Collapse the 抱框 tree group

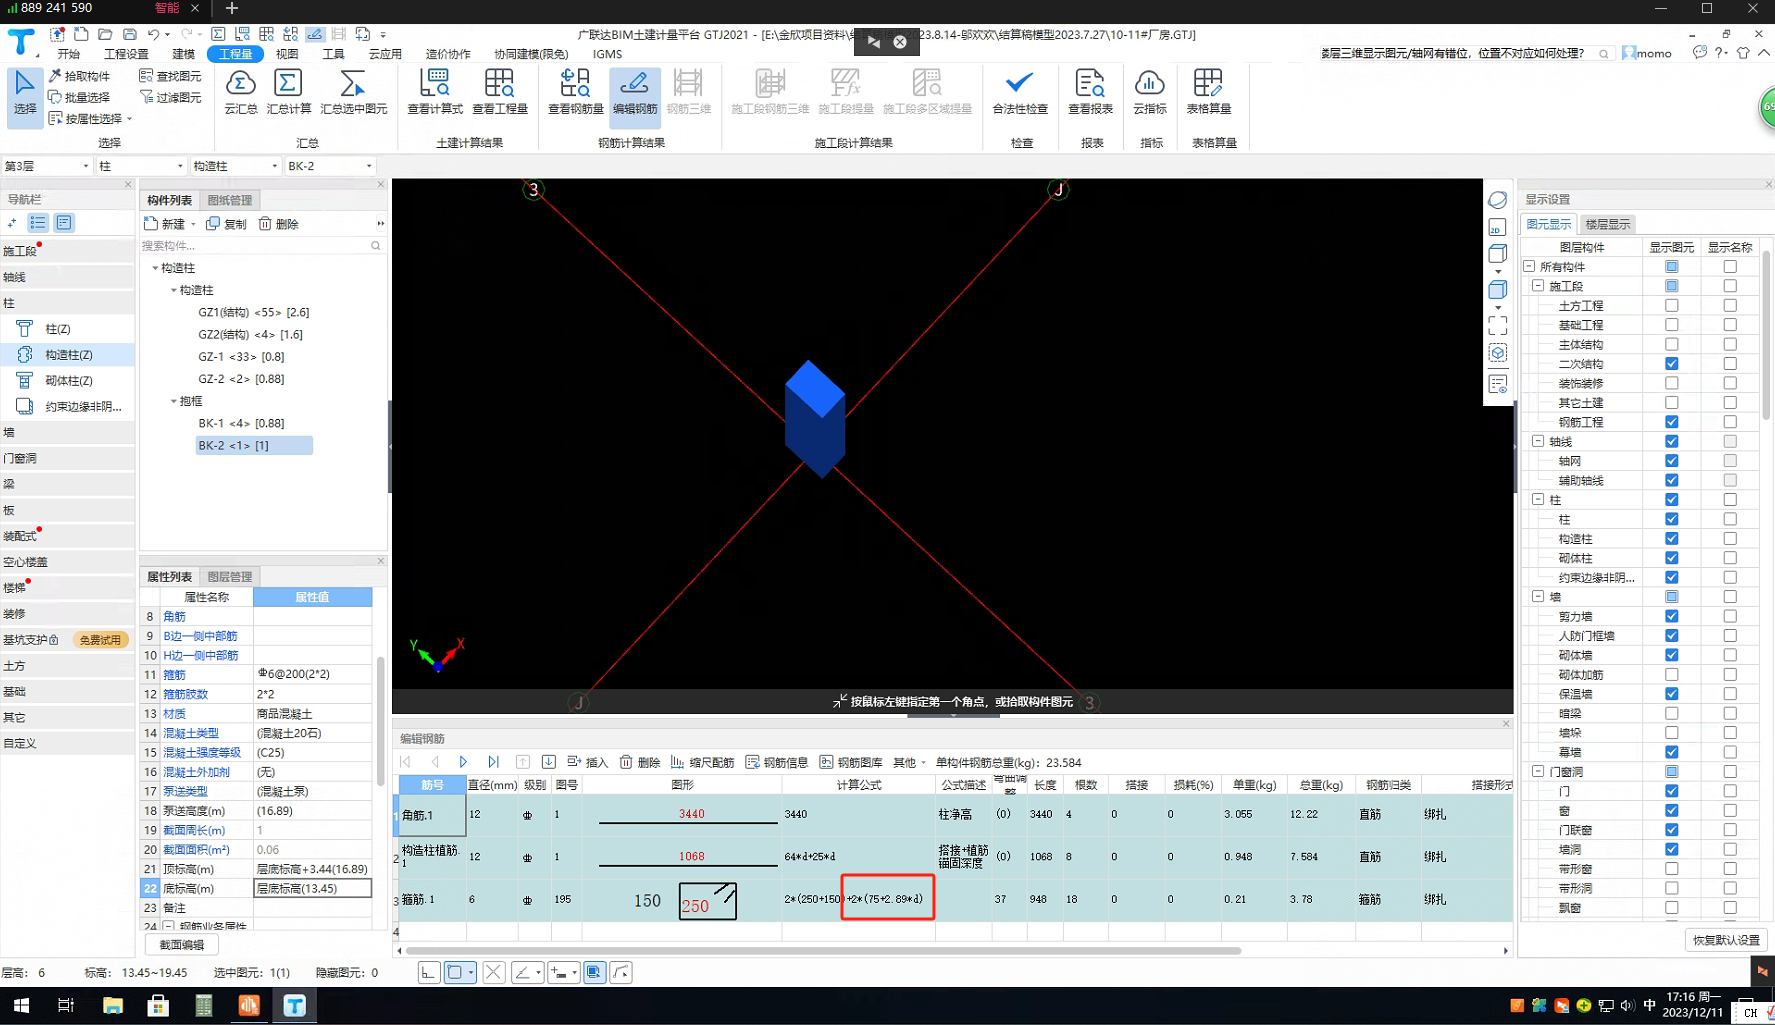click(x=173, y=401)
